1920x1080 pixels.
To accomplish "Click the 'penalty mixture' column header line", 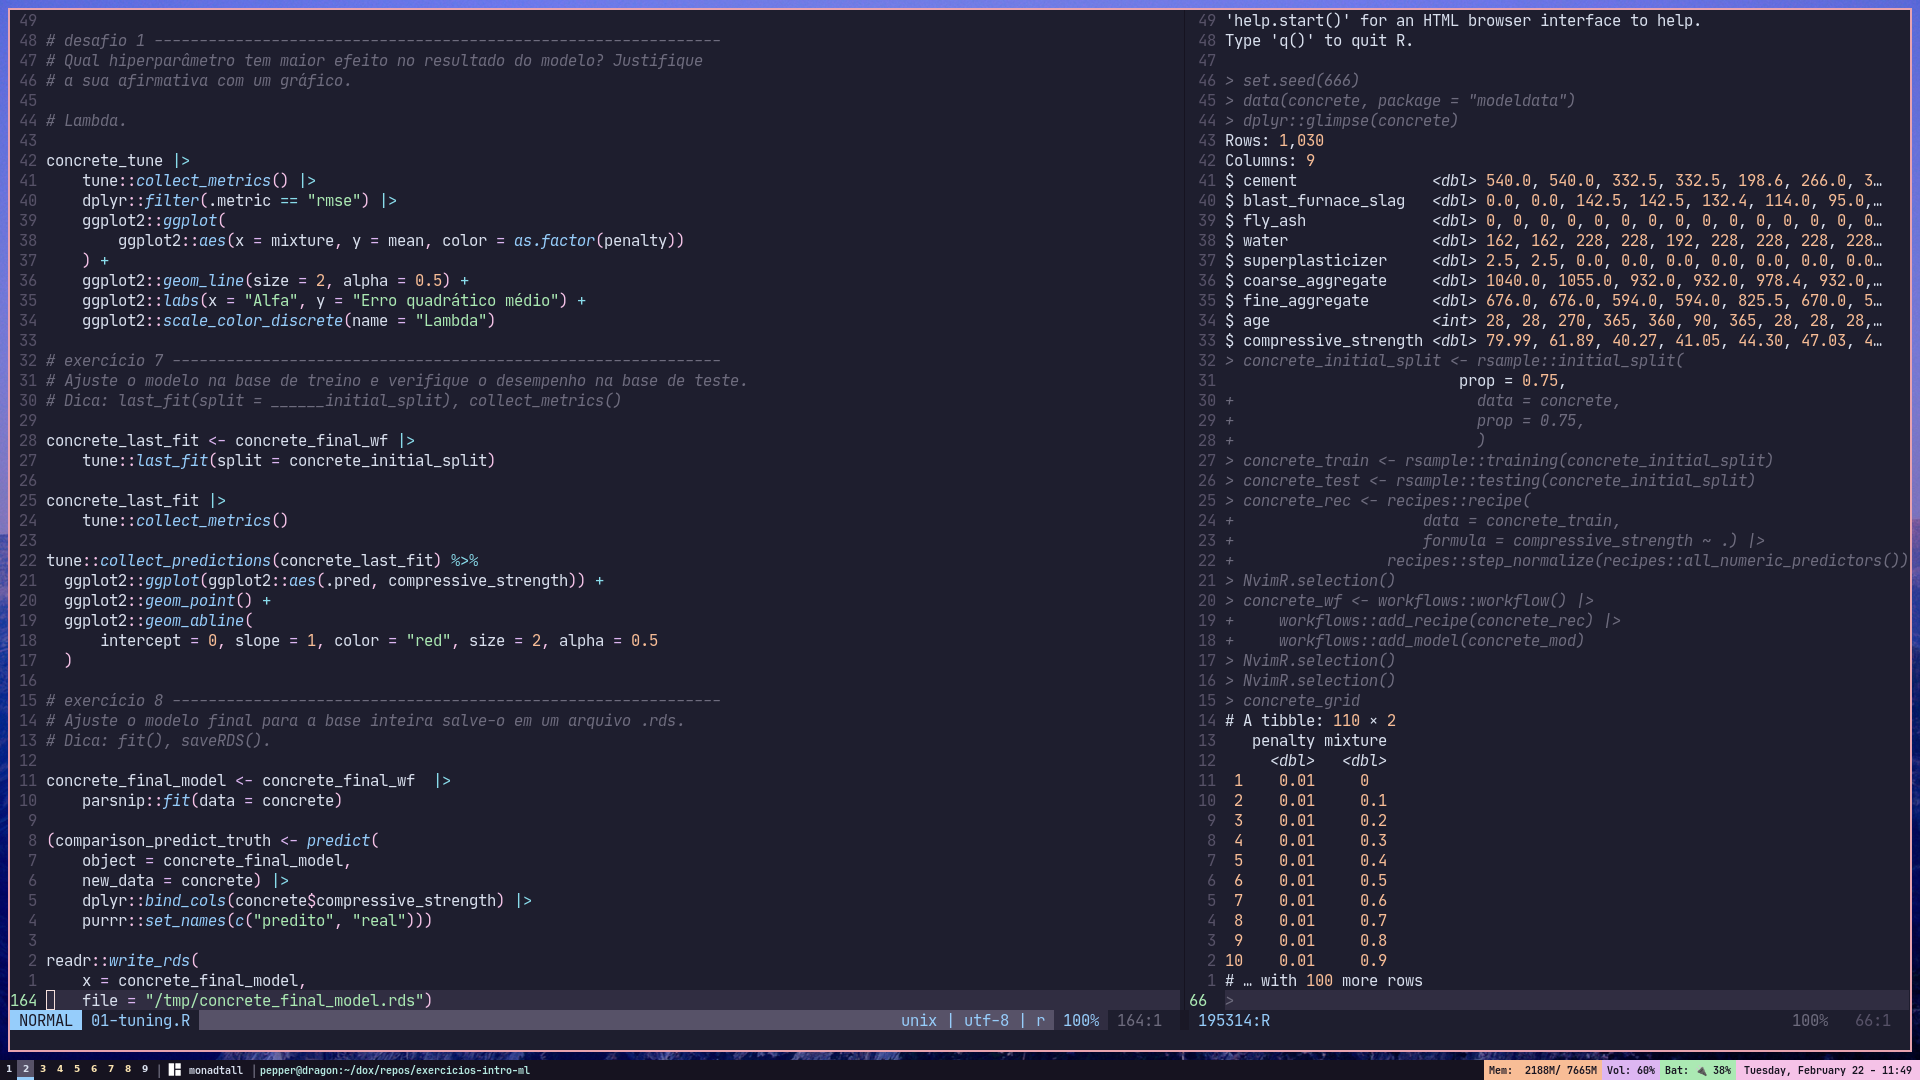I will (x=1319, y=740).
